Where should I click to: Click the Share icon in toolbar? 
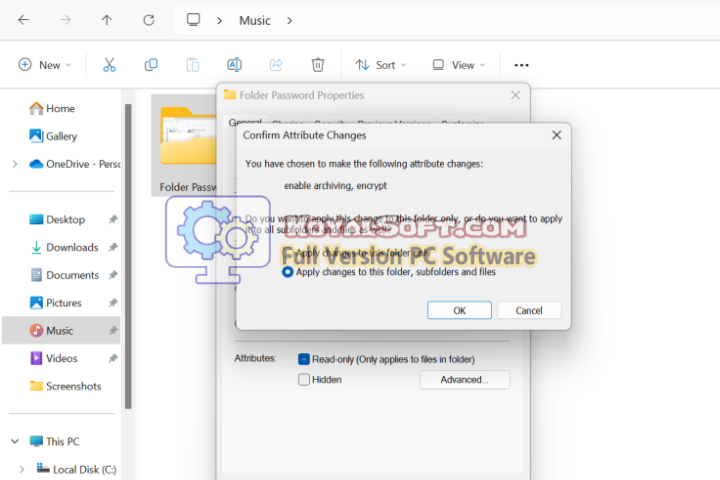click(276, 65)
